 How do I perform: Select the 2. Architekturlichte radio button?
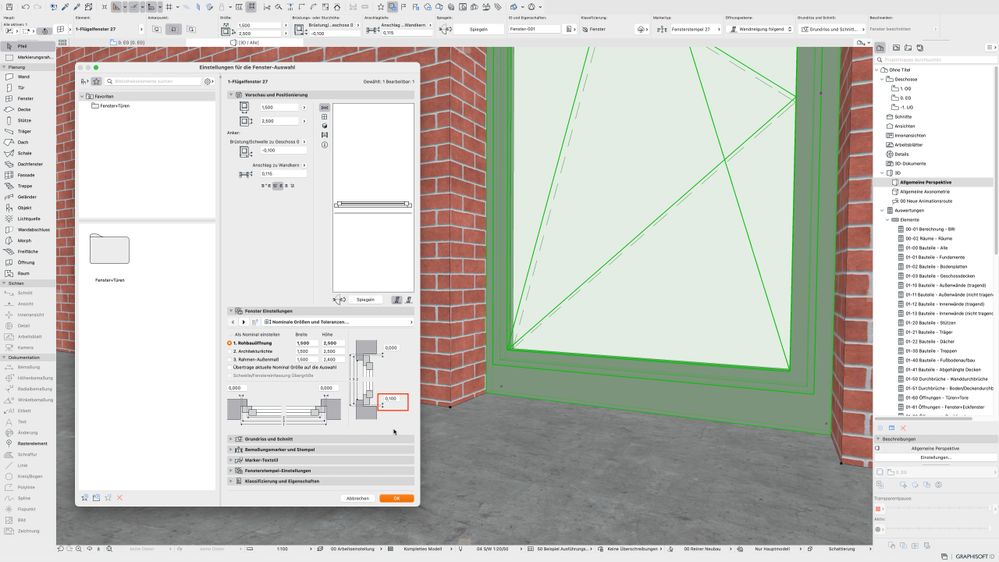230,351
